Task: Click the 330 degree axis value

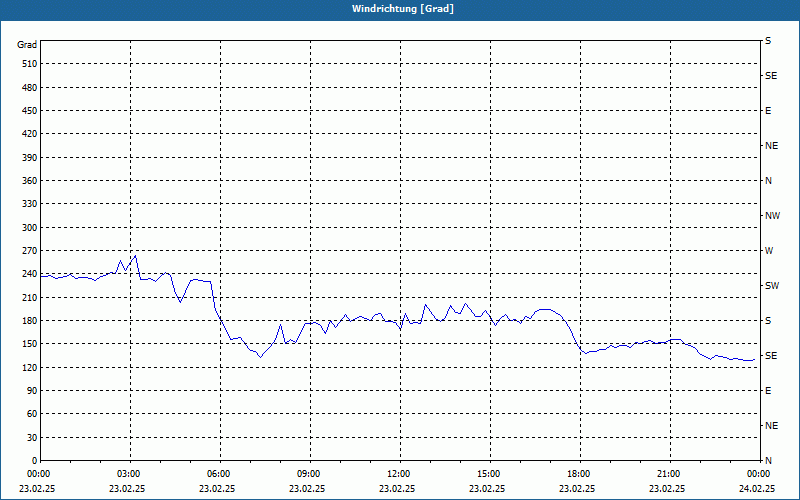Action: pos(30,204)
